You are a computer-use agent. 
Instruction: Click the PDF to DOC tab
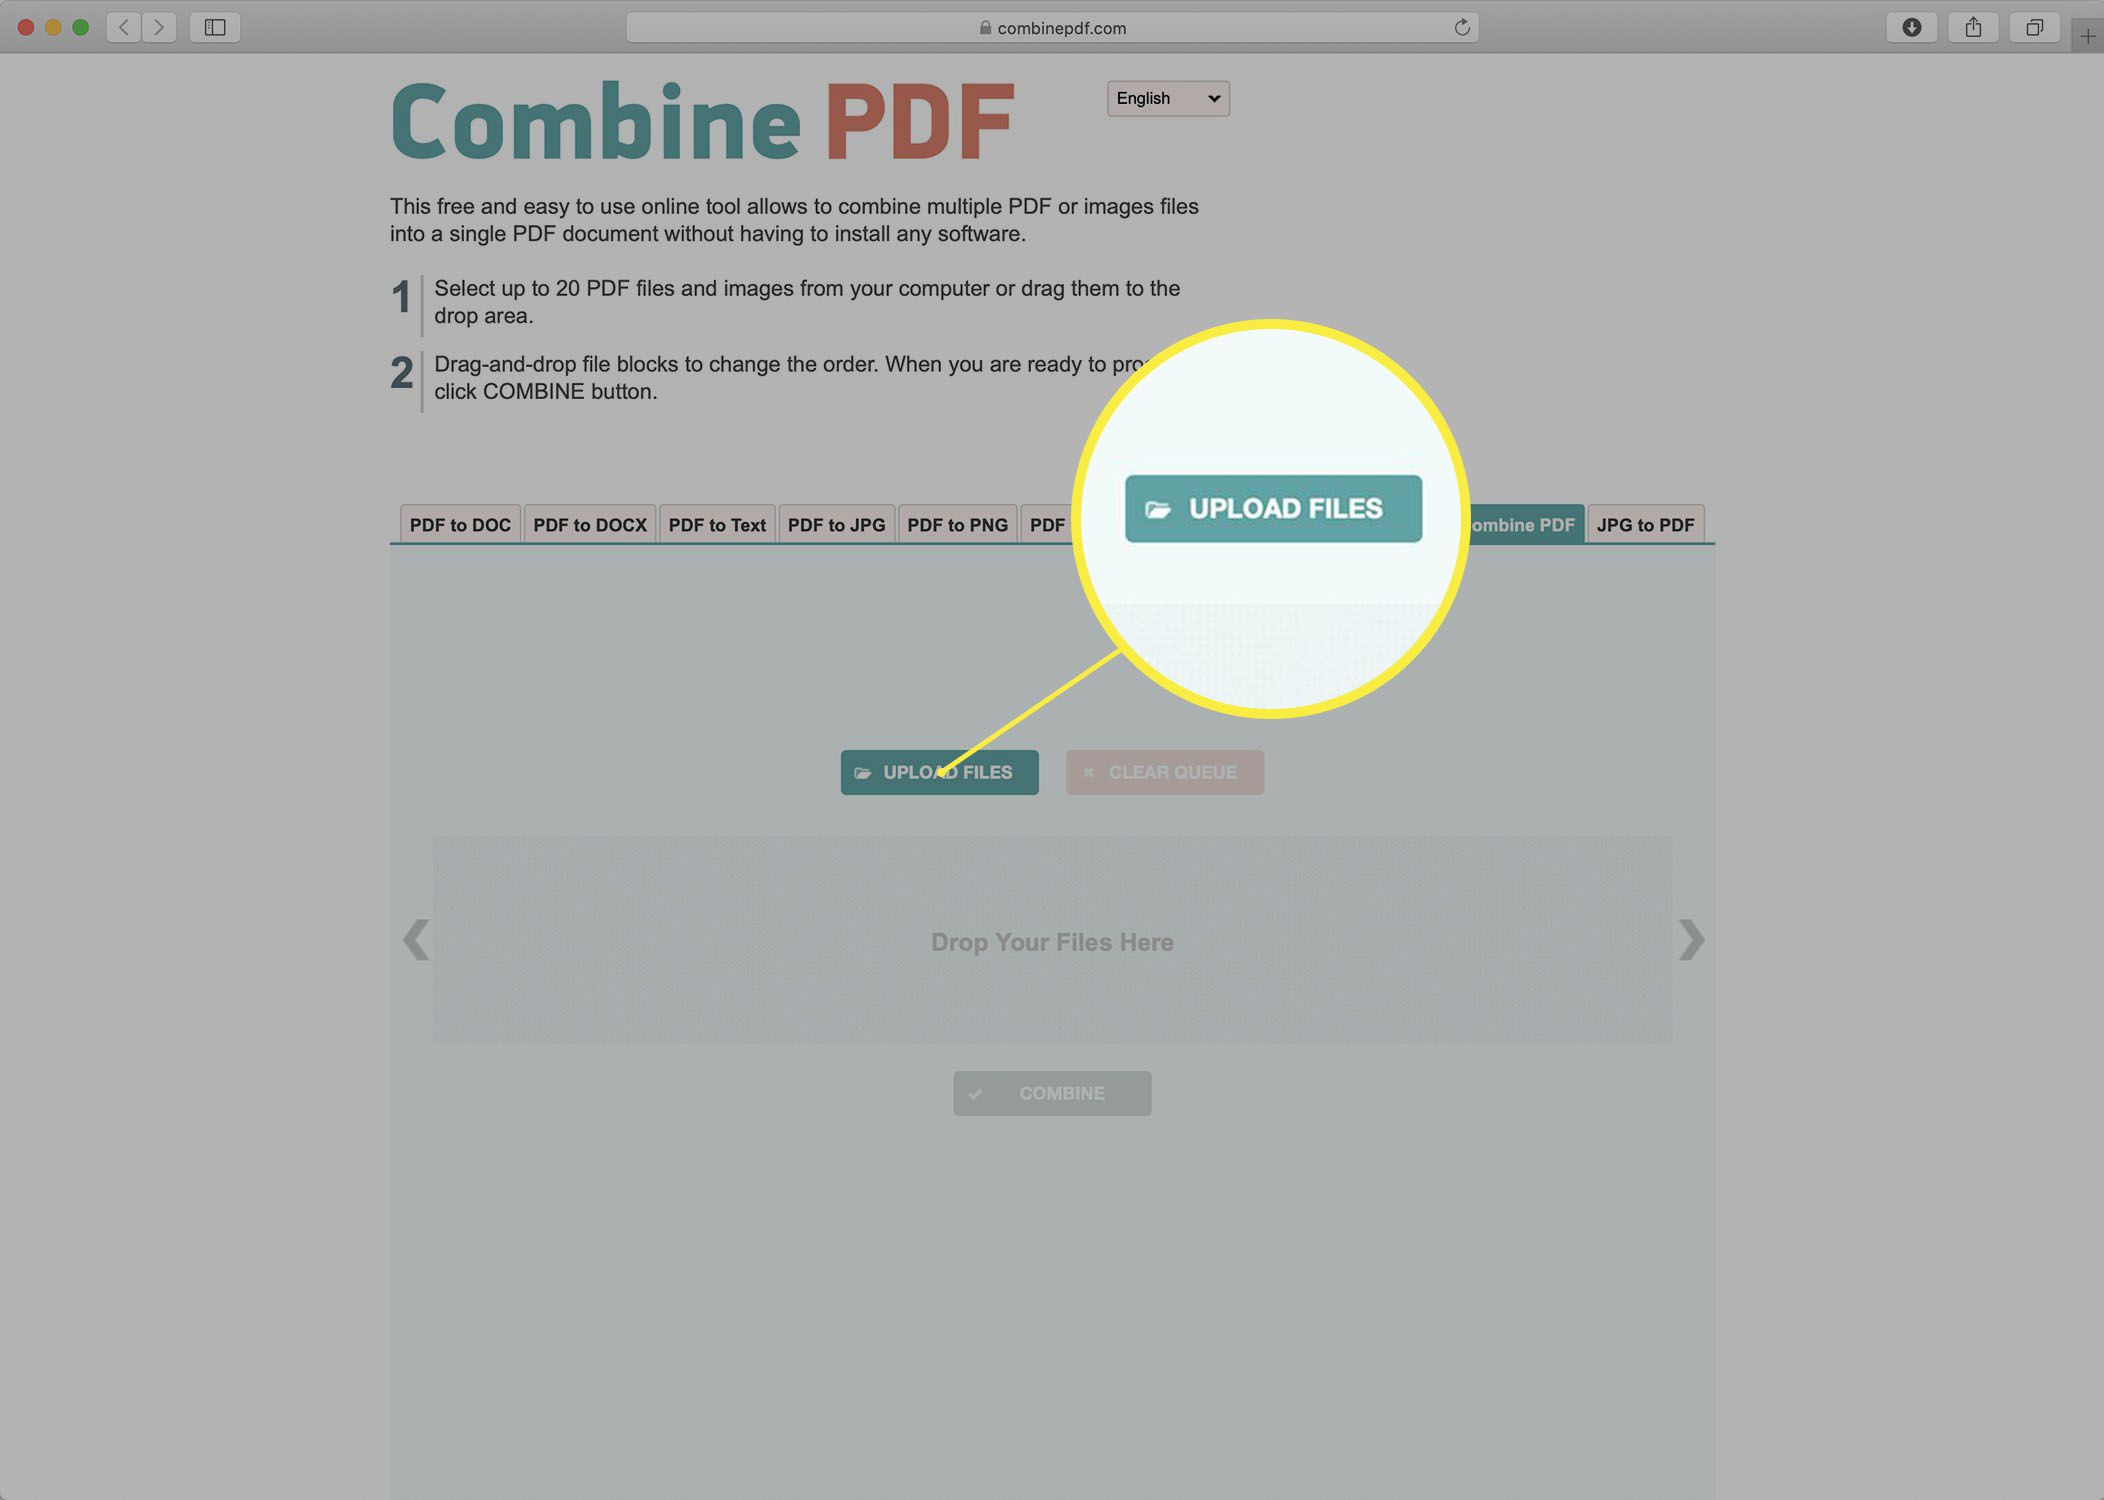coord(458,524)
